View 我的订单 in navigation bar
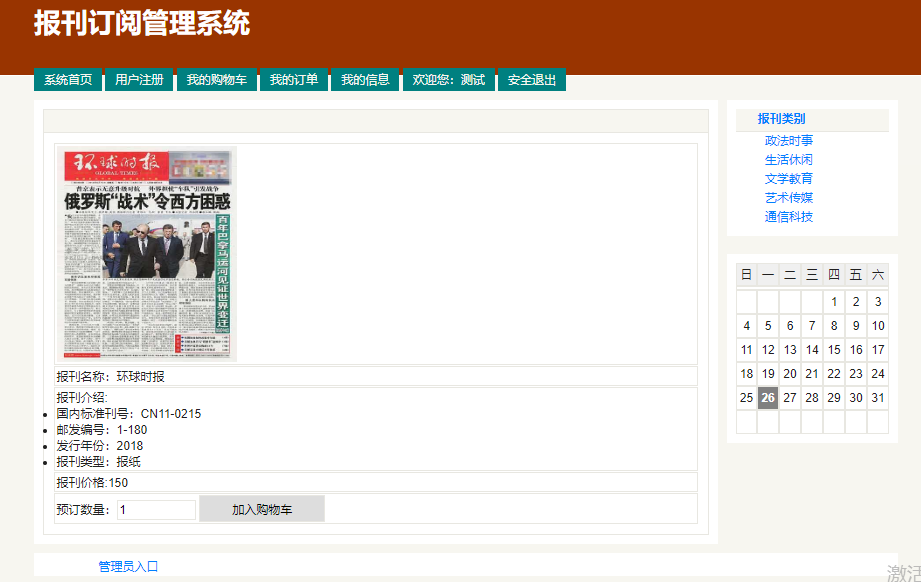This screenshot has width=921, height=582. coord(294,80)
